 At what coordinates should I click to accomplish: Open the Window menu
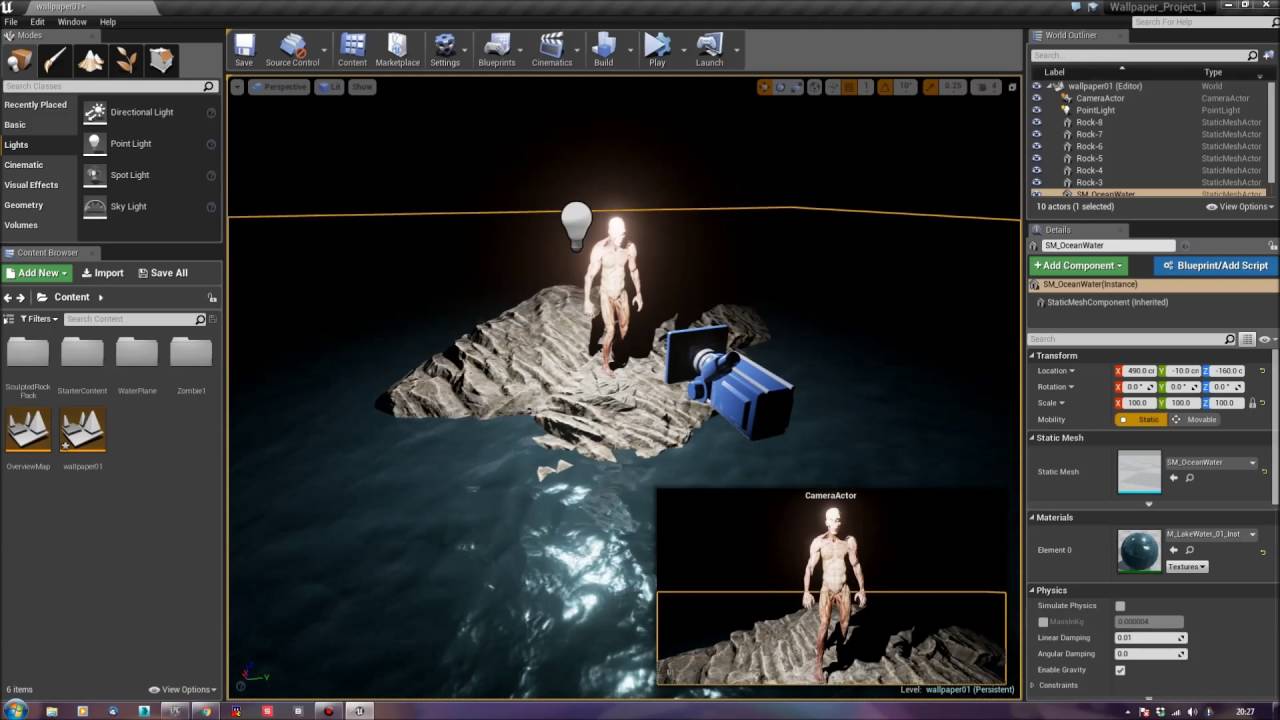point(72,21)
